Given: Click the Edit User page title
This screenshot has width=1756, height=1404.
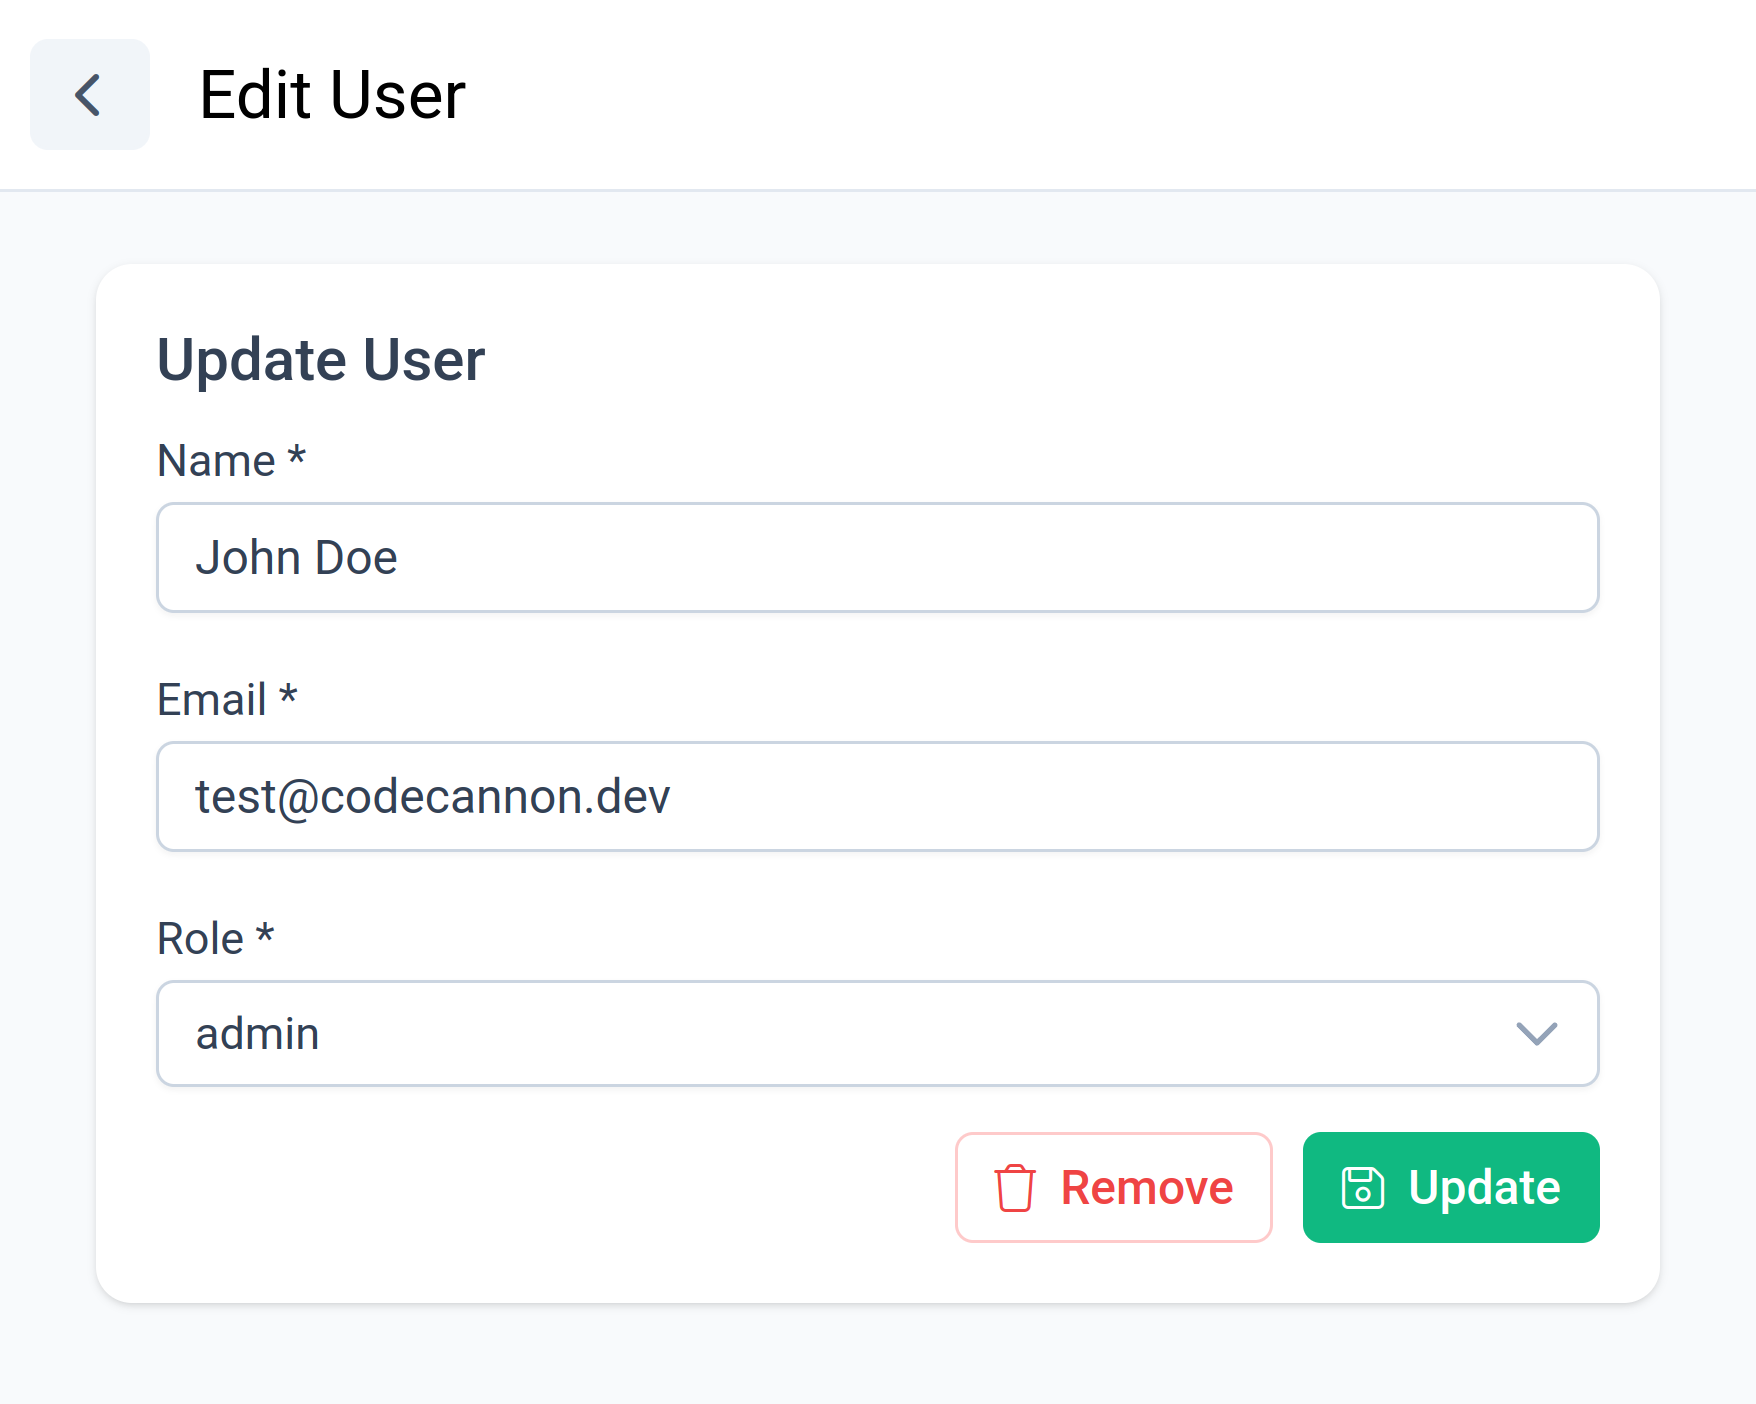Looking at the screenshot, I should 333,95.
